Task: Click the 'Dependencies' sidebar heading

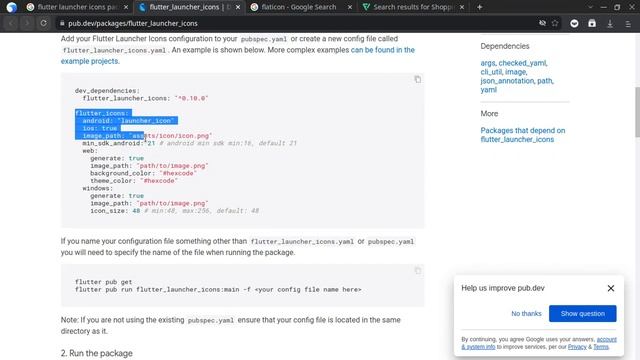Action: 504,46
